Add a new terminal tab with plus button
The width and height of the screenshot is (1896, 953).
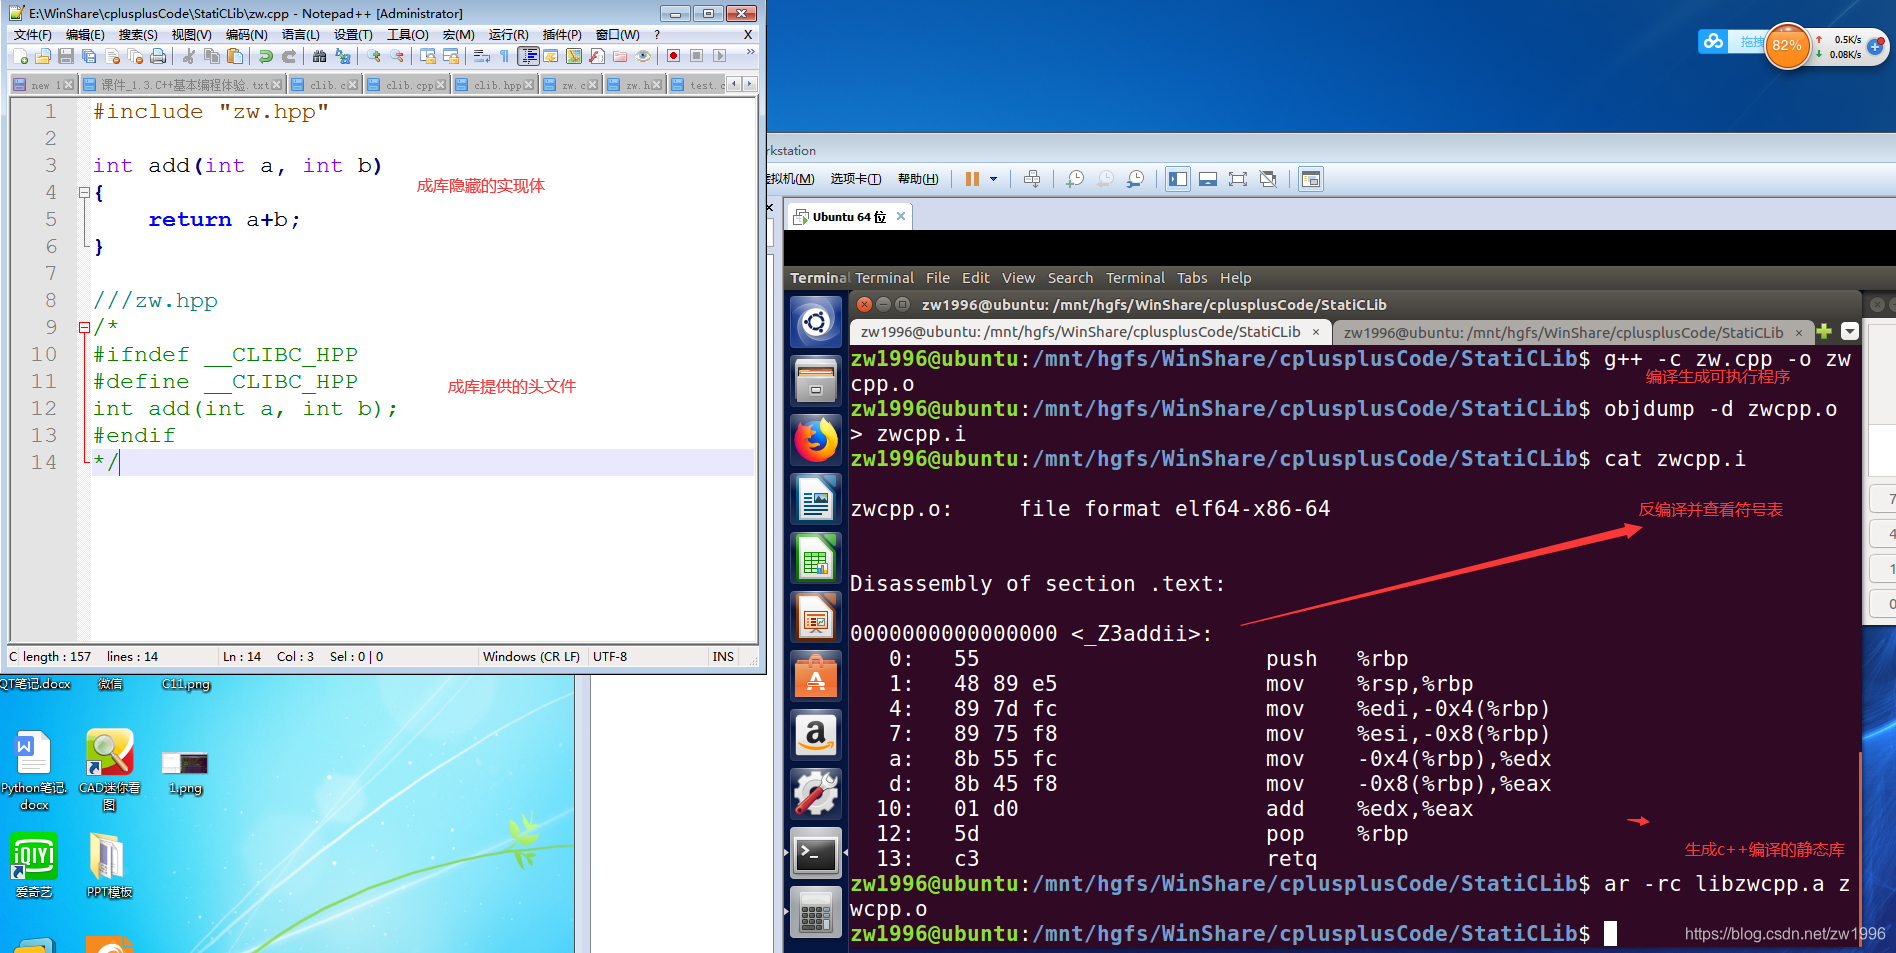pos(1824,331)
